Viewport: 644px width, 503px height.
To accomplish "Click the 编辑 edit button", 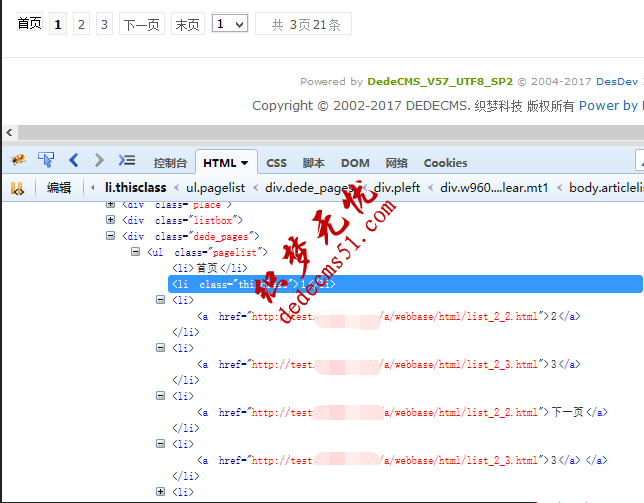I will click(59, 188).
